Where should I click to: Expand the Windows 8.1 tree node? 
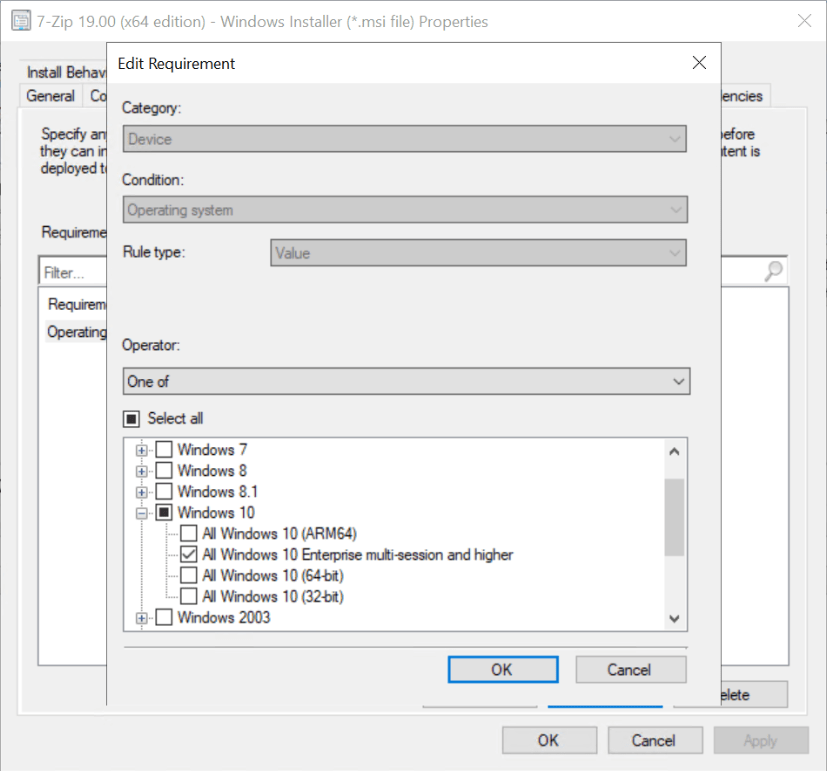click(x=141, y=492)
